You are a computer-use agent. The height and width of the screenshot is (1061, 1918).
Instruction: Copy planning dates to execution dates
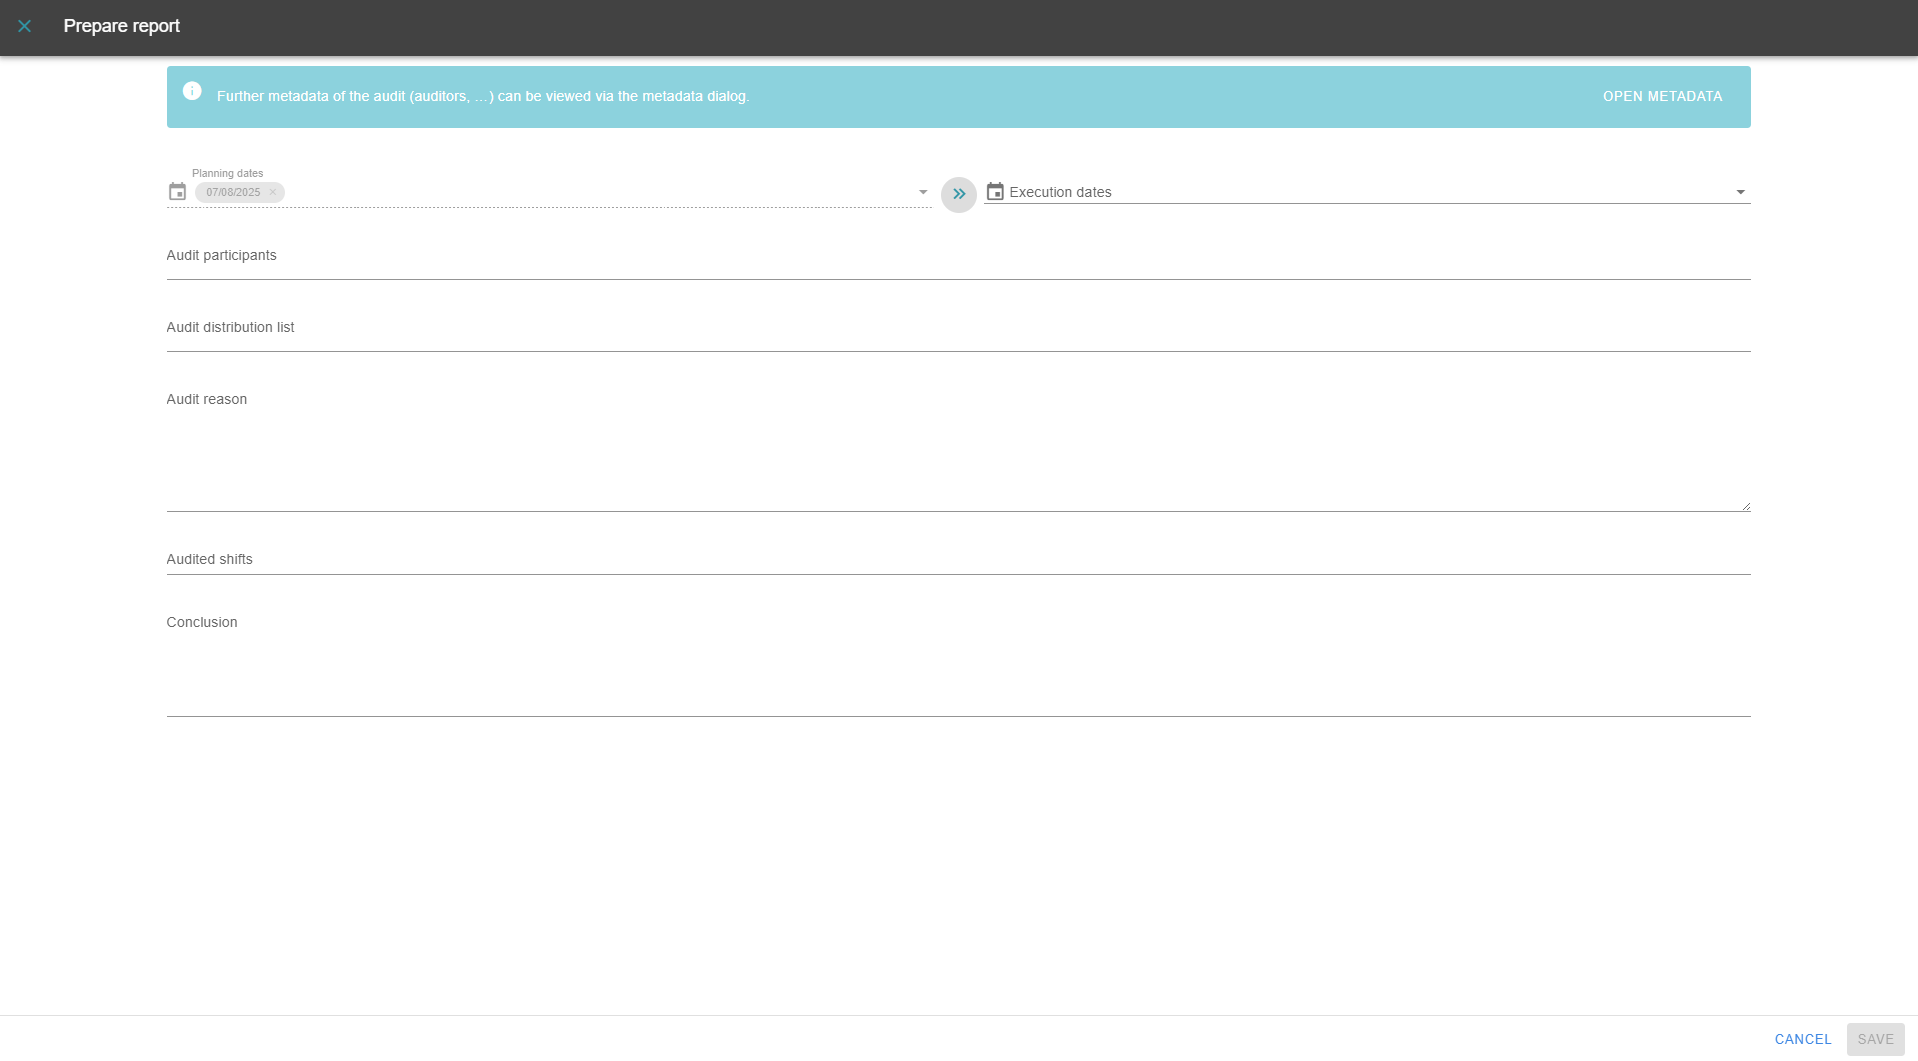point(958,194)
